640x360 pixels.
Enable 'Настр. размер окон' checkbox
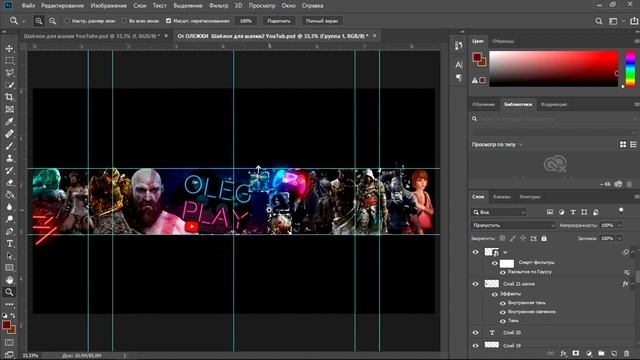pos(67,21)
